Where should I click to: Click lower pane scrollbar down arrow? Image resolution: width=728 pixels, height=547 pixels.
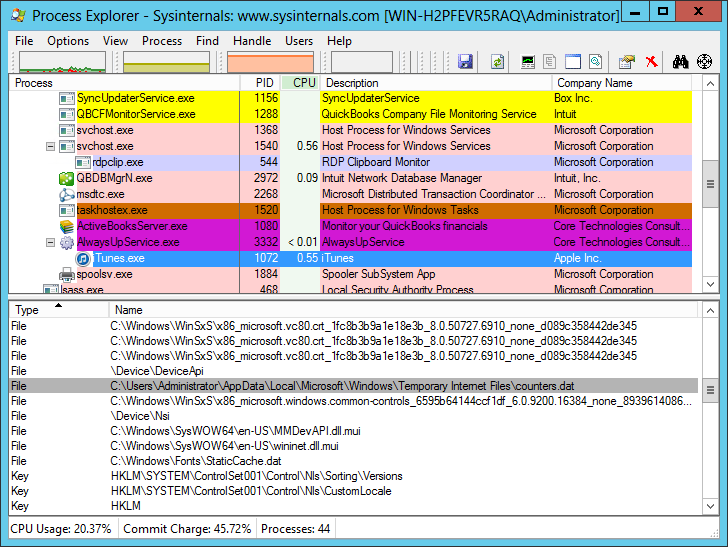click(710, 506)
